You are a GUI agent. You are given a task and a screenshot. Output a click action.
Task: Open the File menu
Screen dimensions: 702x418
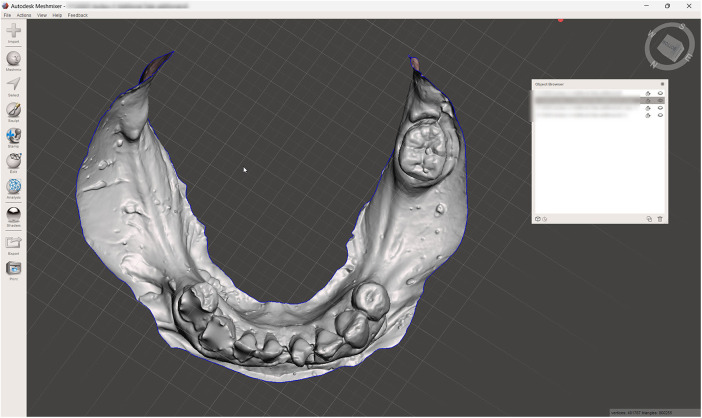point(7,15)
